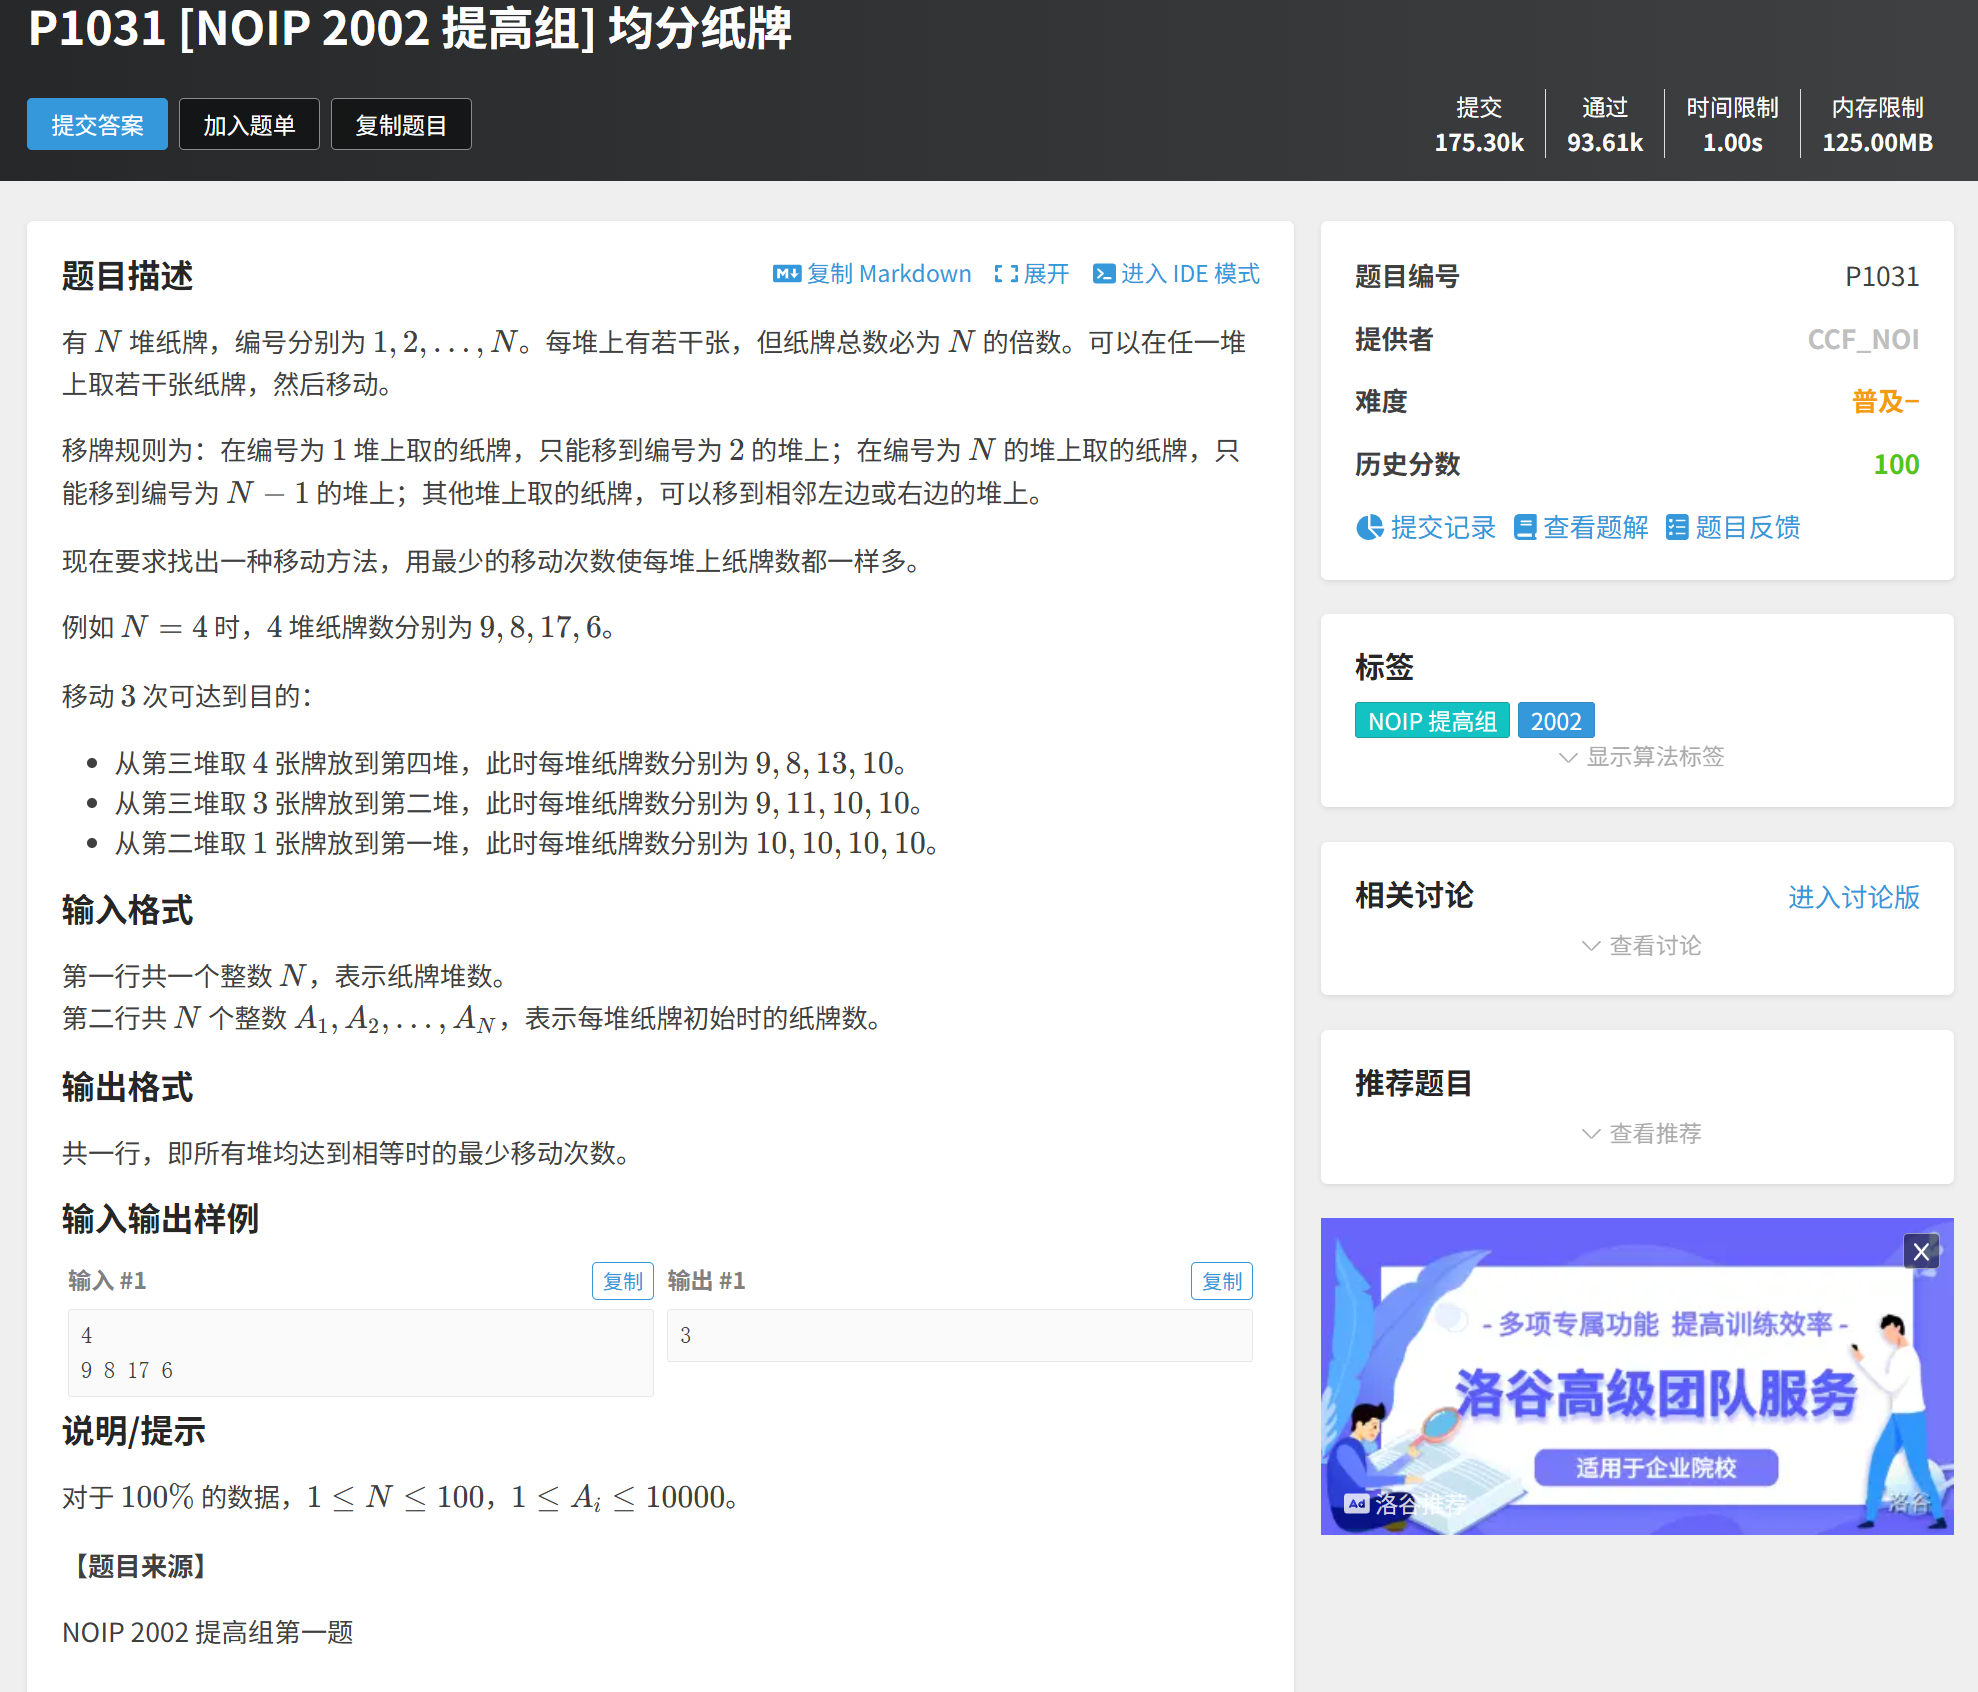Click the Ad badge on the banner

click(1356, 1503)
